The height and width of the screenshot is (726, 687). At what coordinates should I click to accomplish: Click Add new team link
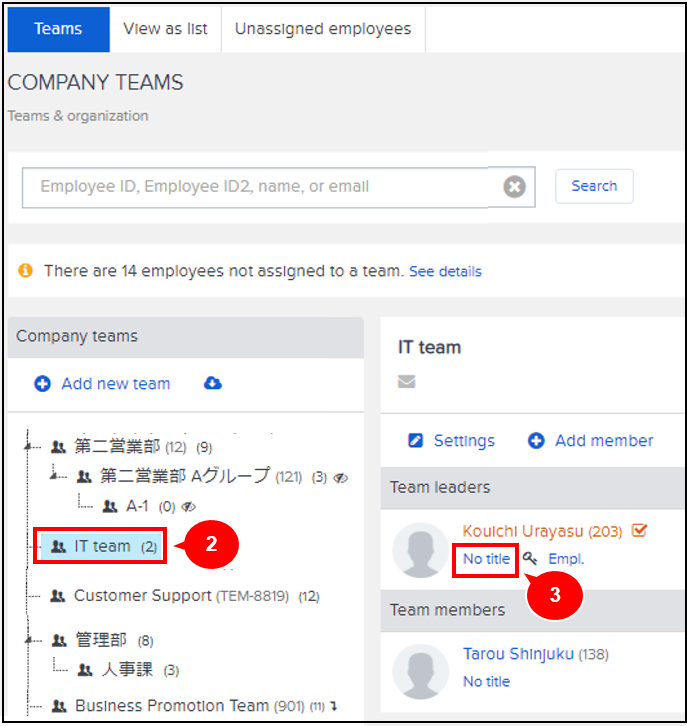116,384
